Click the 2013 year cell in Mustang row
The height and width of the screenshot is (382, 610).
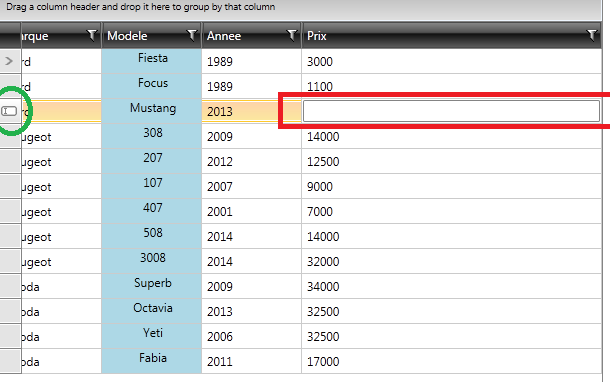point(251,111)
